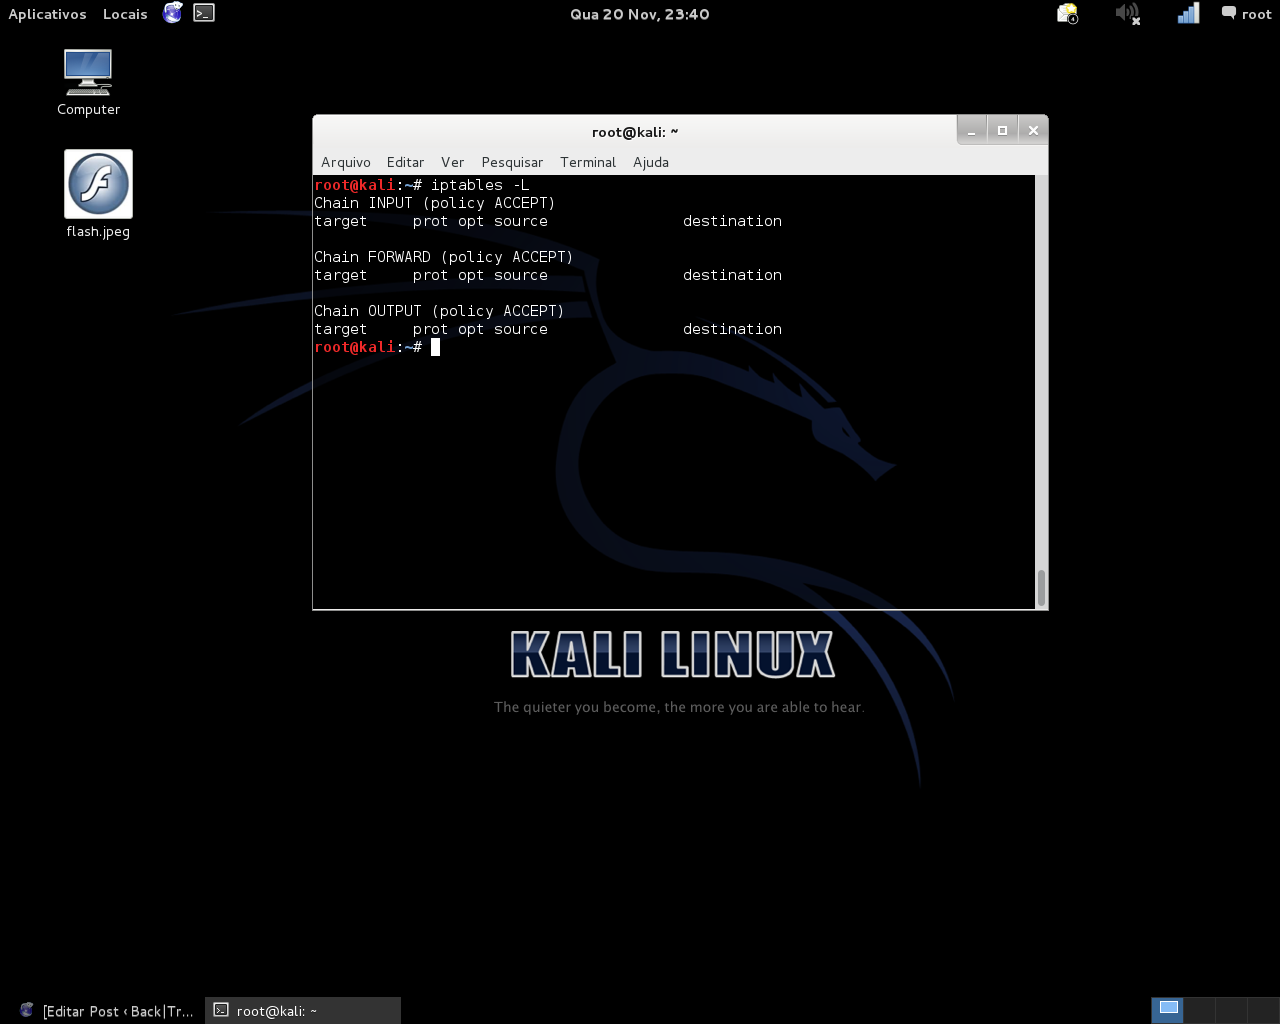1280x1024 pixels.
Task: Open the network connection icon
Action: (x=1188, y=13)
